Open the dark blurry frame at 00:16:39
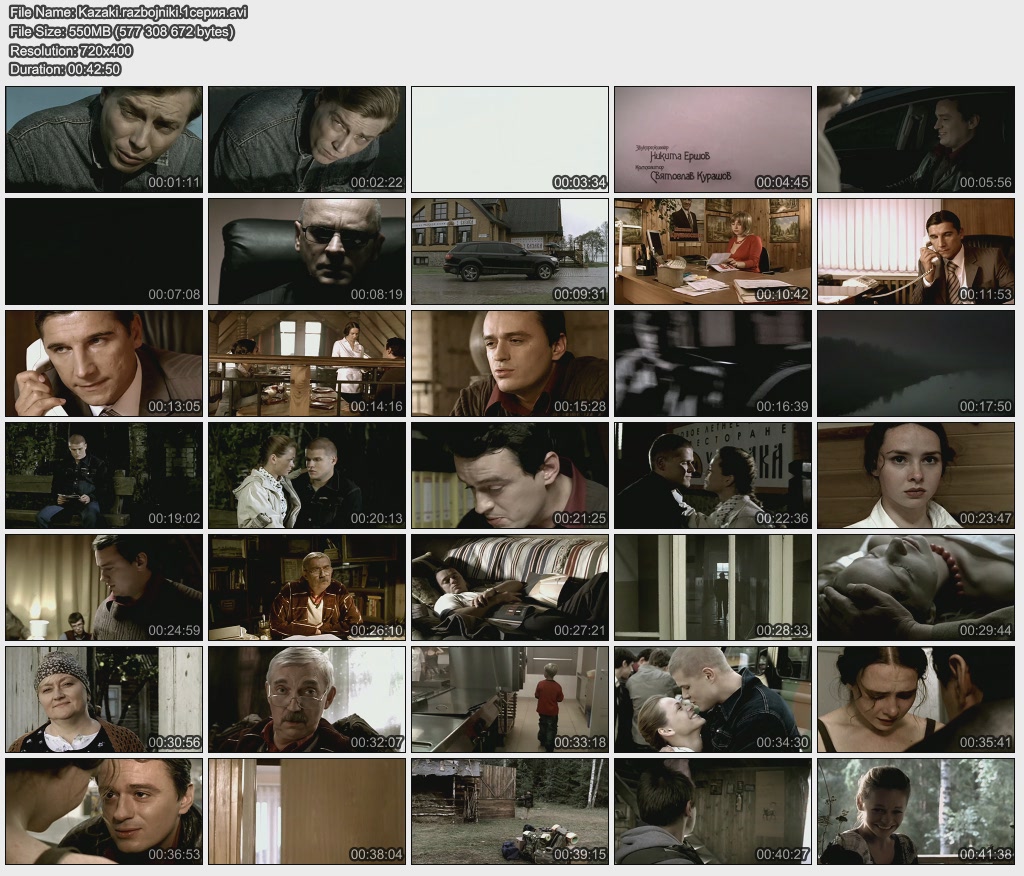The width and height of the screenshot is (1024, 876). point(713,363)
